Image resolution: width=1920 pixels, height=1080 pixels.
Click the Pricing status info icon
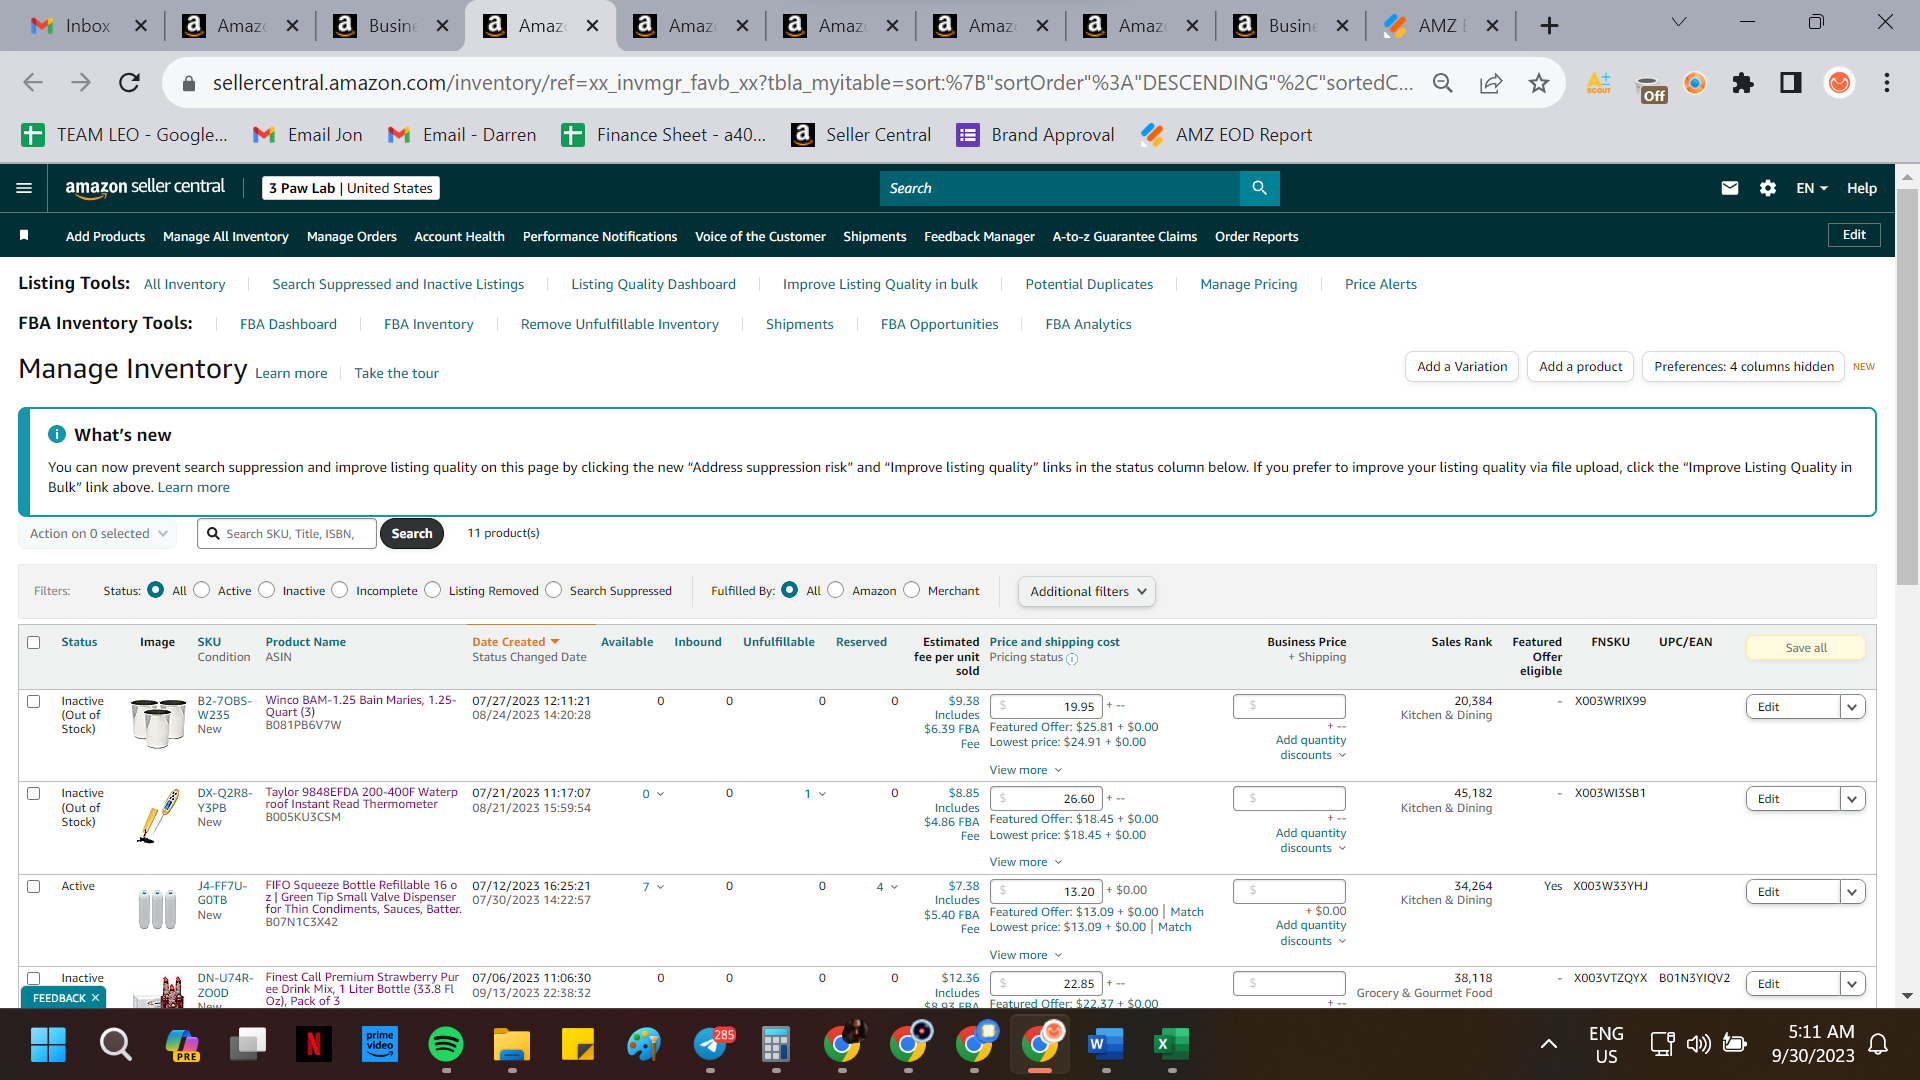(1072, 659)
